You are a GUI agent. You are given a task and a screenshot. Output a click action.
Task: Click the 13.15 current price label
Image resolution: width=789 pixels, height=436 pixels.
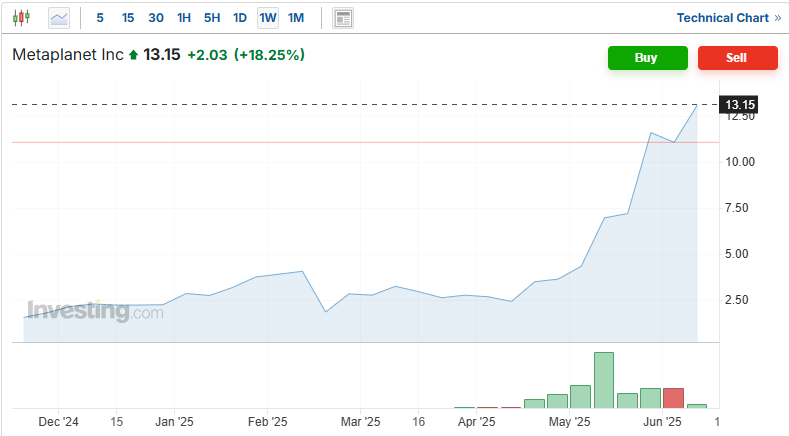click(739, 105)
